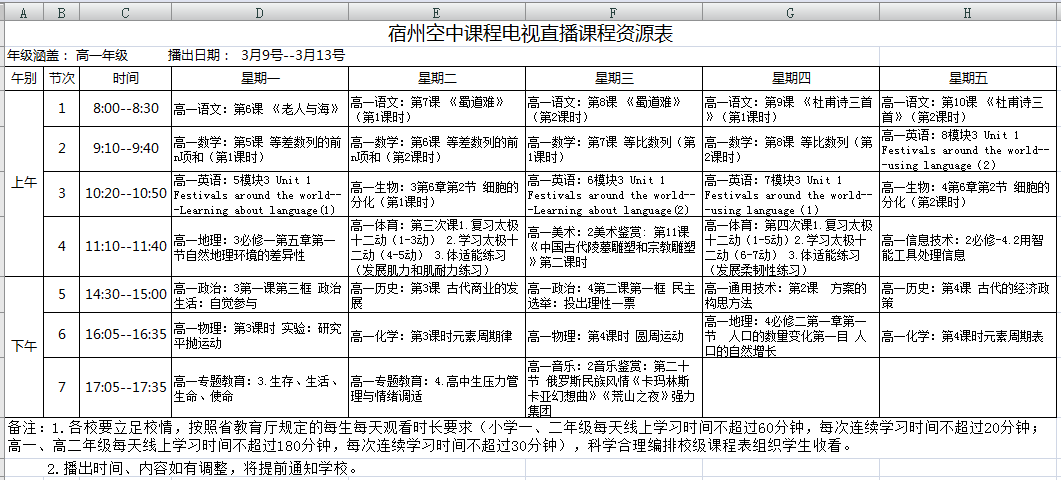Select the 上午 merged cell

tap(23, 184)
